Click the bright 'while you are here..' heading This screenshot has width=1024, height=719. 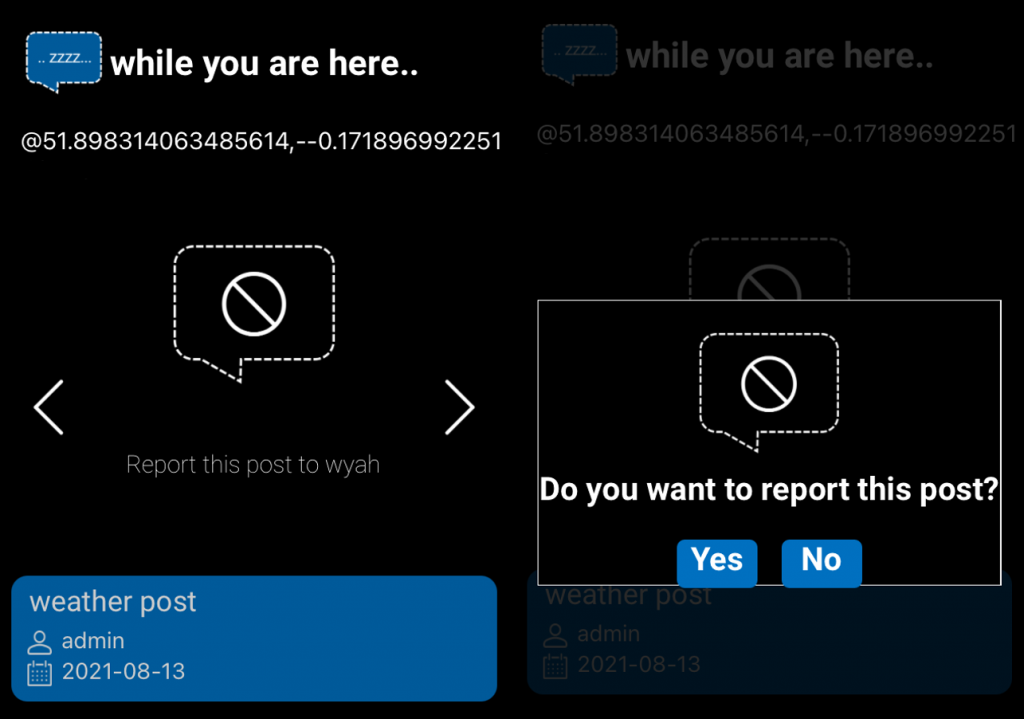point(264,64)
